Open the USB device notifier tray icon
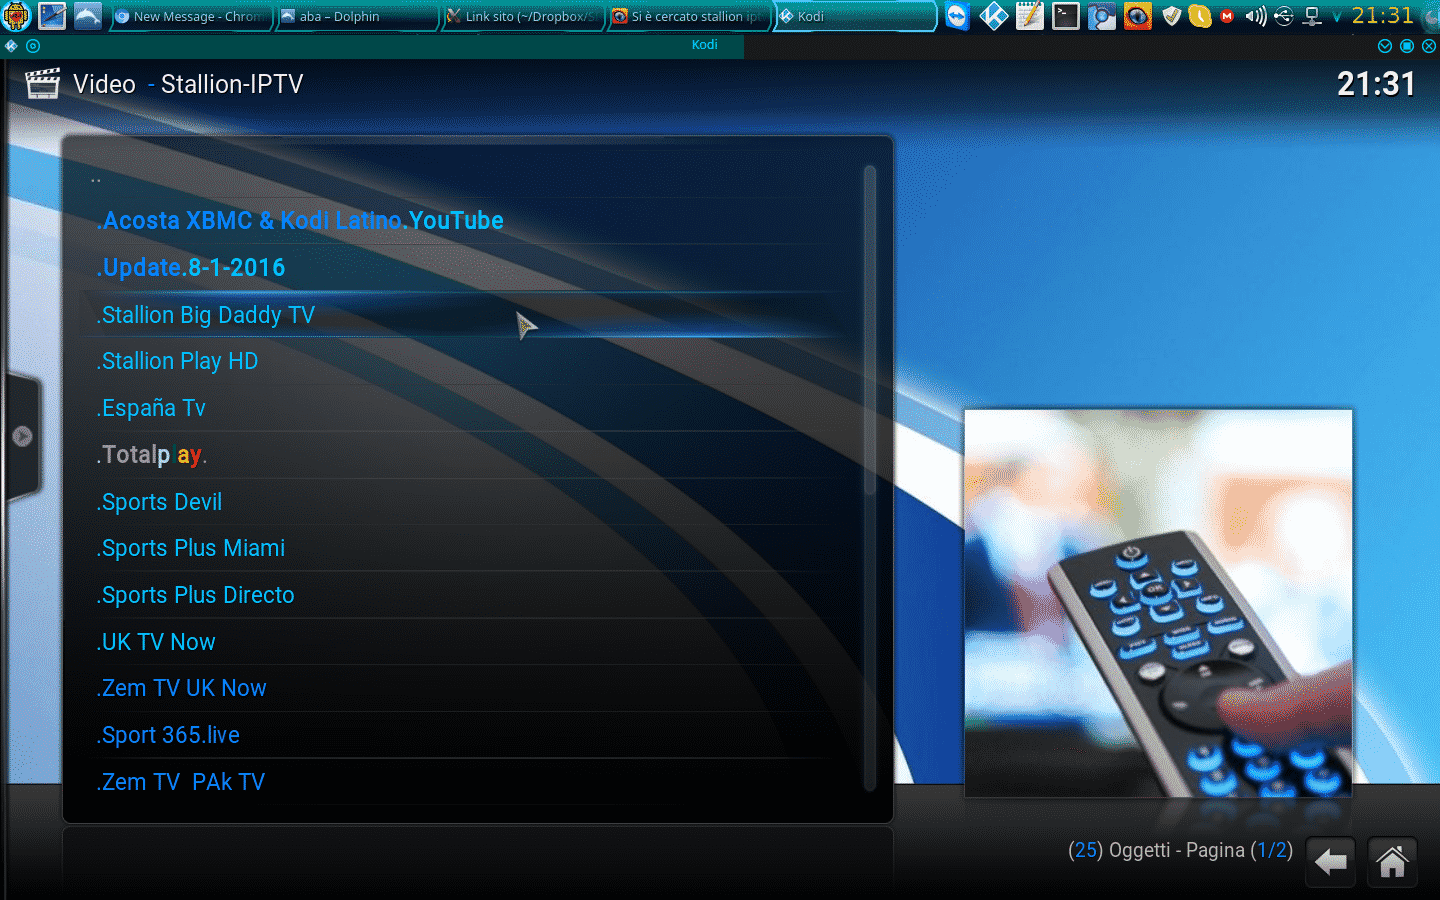 pyautogui.click(x=1284, y=16)
